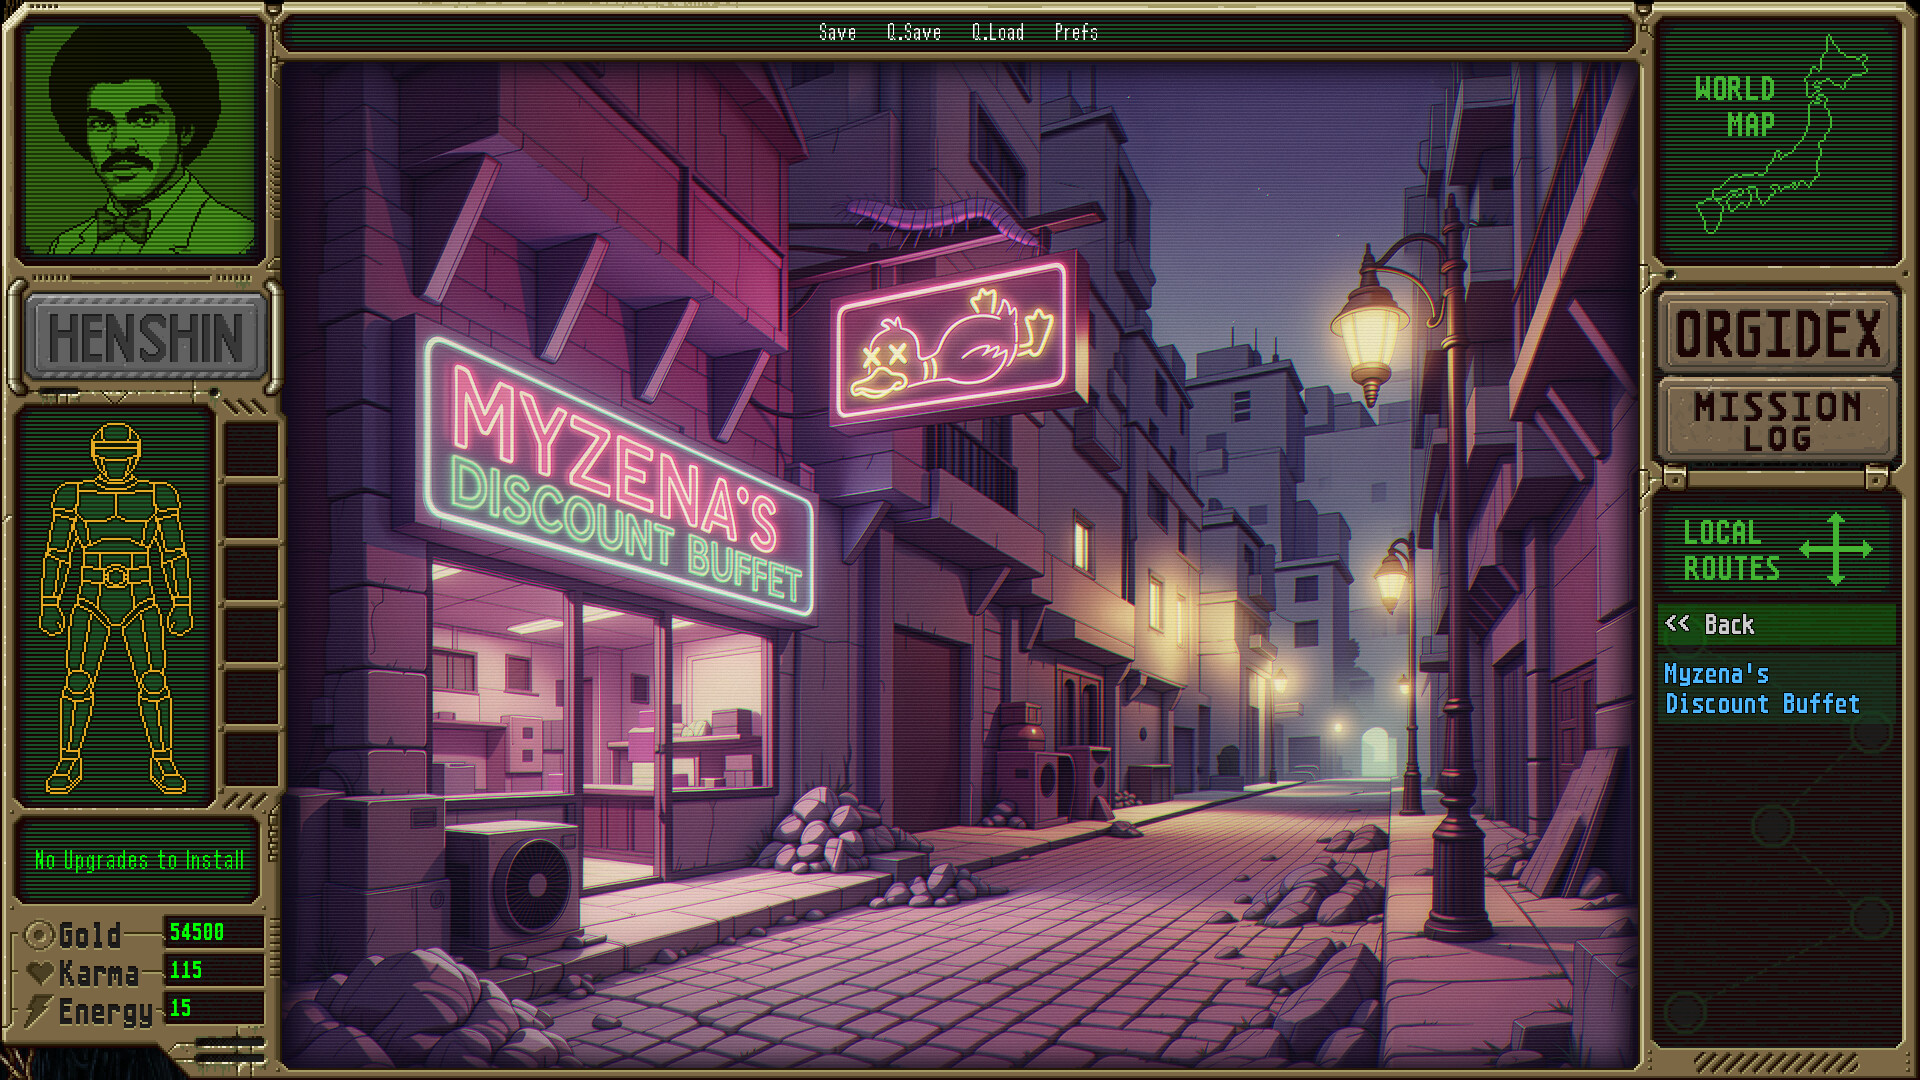Click the armor suit wireframe figure
This screenshot has height=1080, width=1920.
point(115,608)
